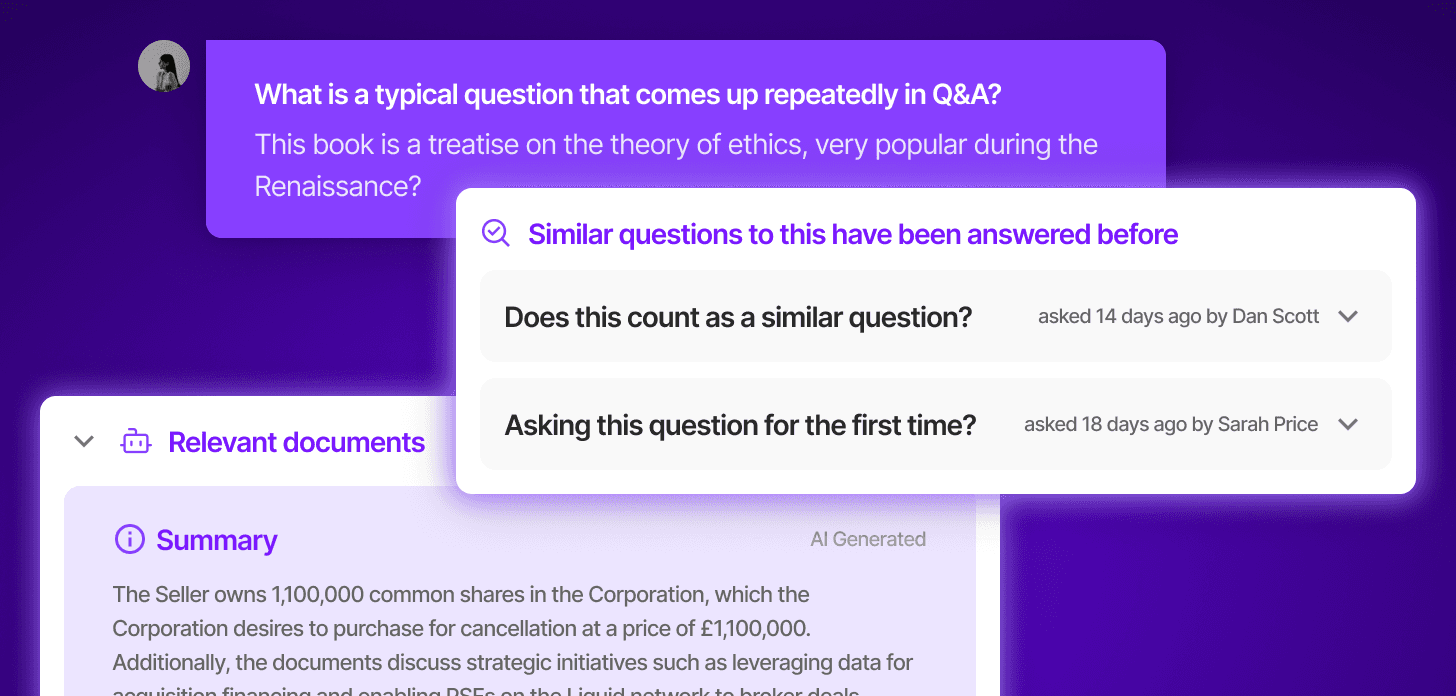Screen dimensions: 1456x696
Task: Click the robot icon beside Relevant documents
Action: tap(135, 441)
